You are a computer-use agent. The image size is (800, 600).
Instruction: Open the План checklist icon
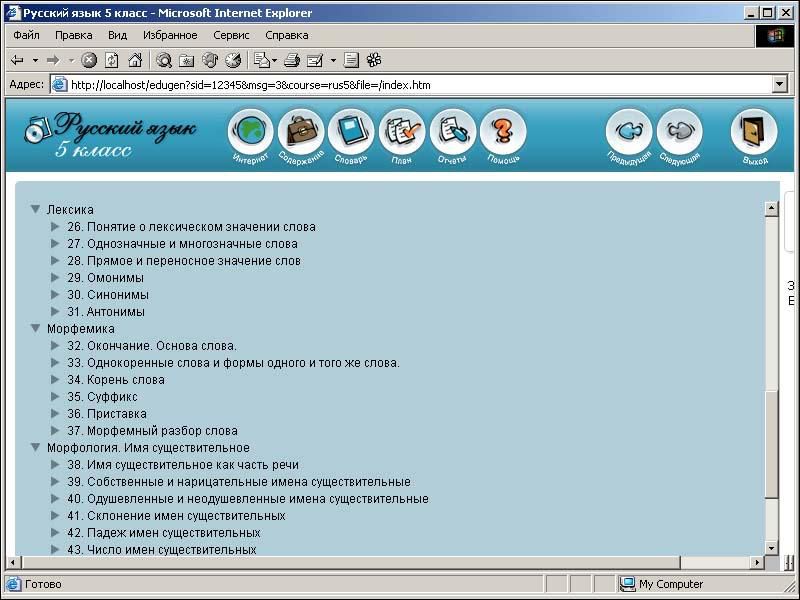tap(402, 132)
